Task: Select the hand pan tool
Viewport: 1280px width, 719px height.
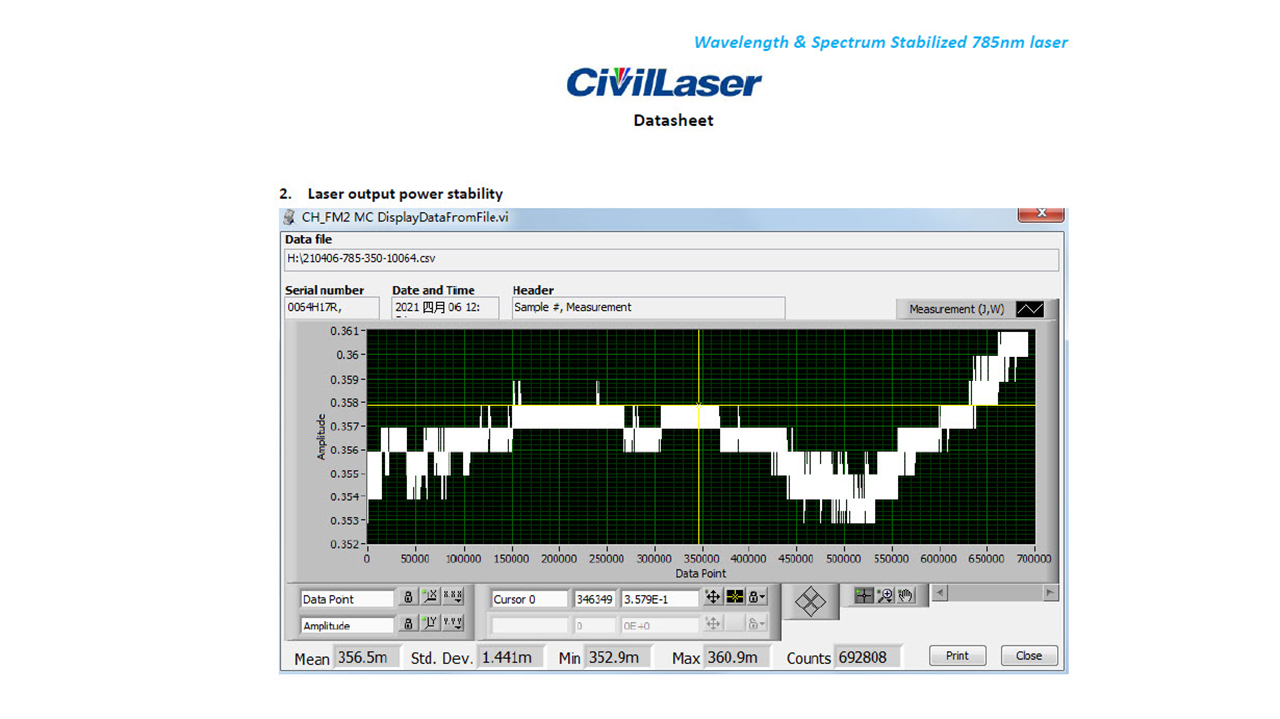Action: coord(905,594)
